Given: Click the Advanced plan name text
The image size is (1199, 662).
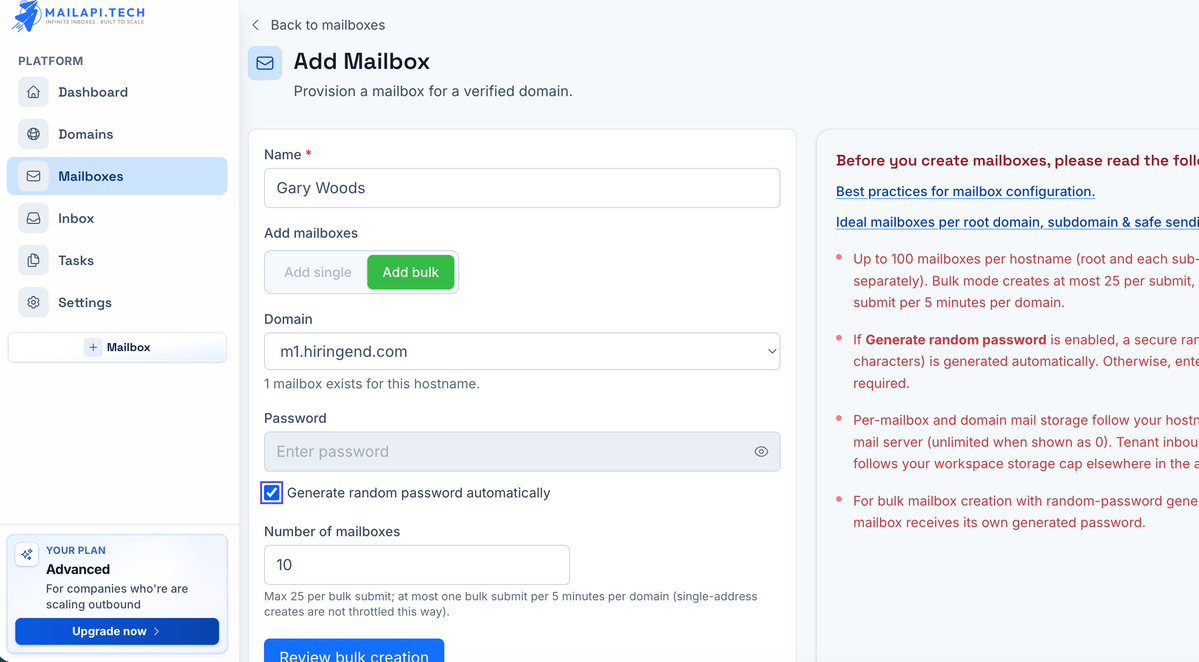Looking at the screenshot, I should (x=78, y=570).
